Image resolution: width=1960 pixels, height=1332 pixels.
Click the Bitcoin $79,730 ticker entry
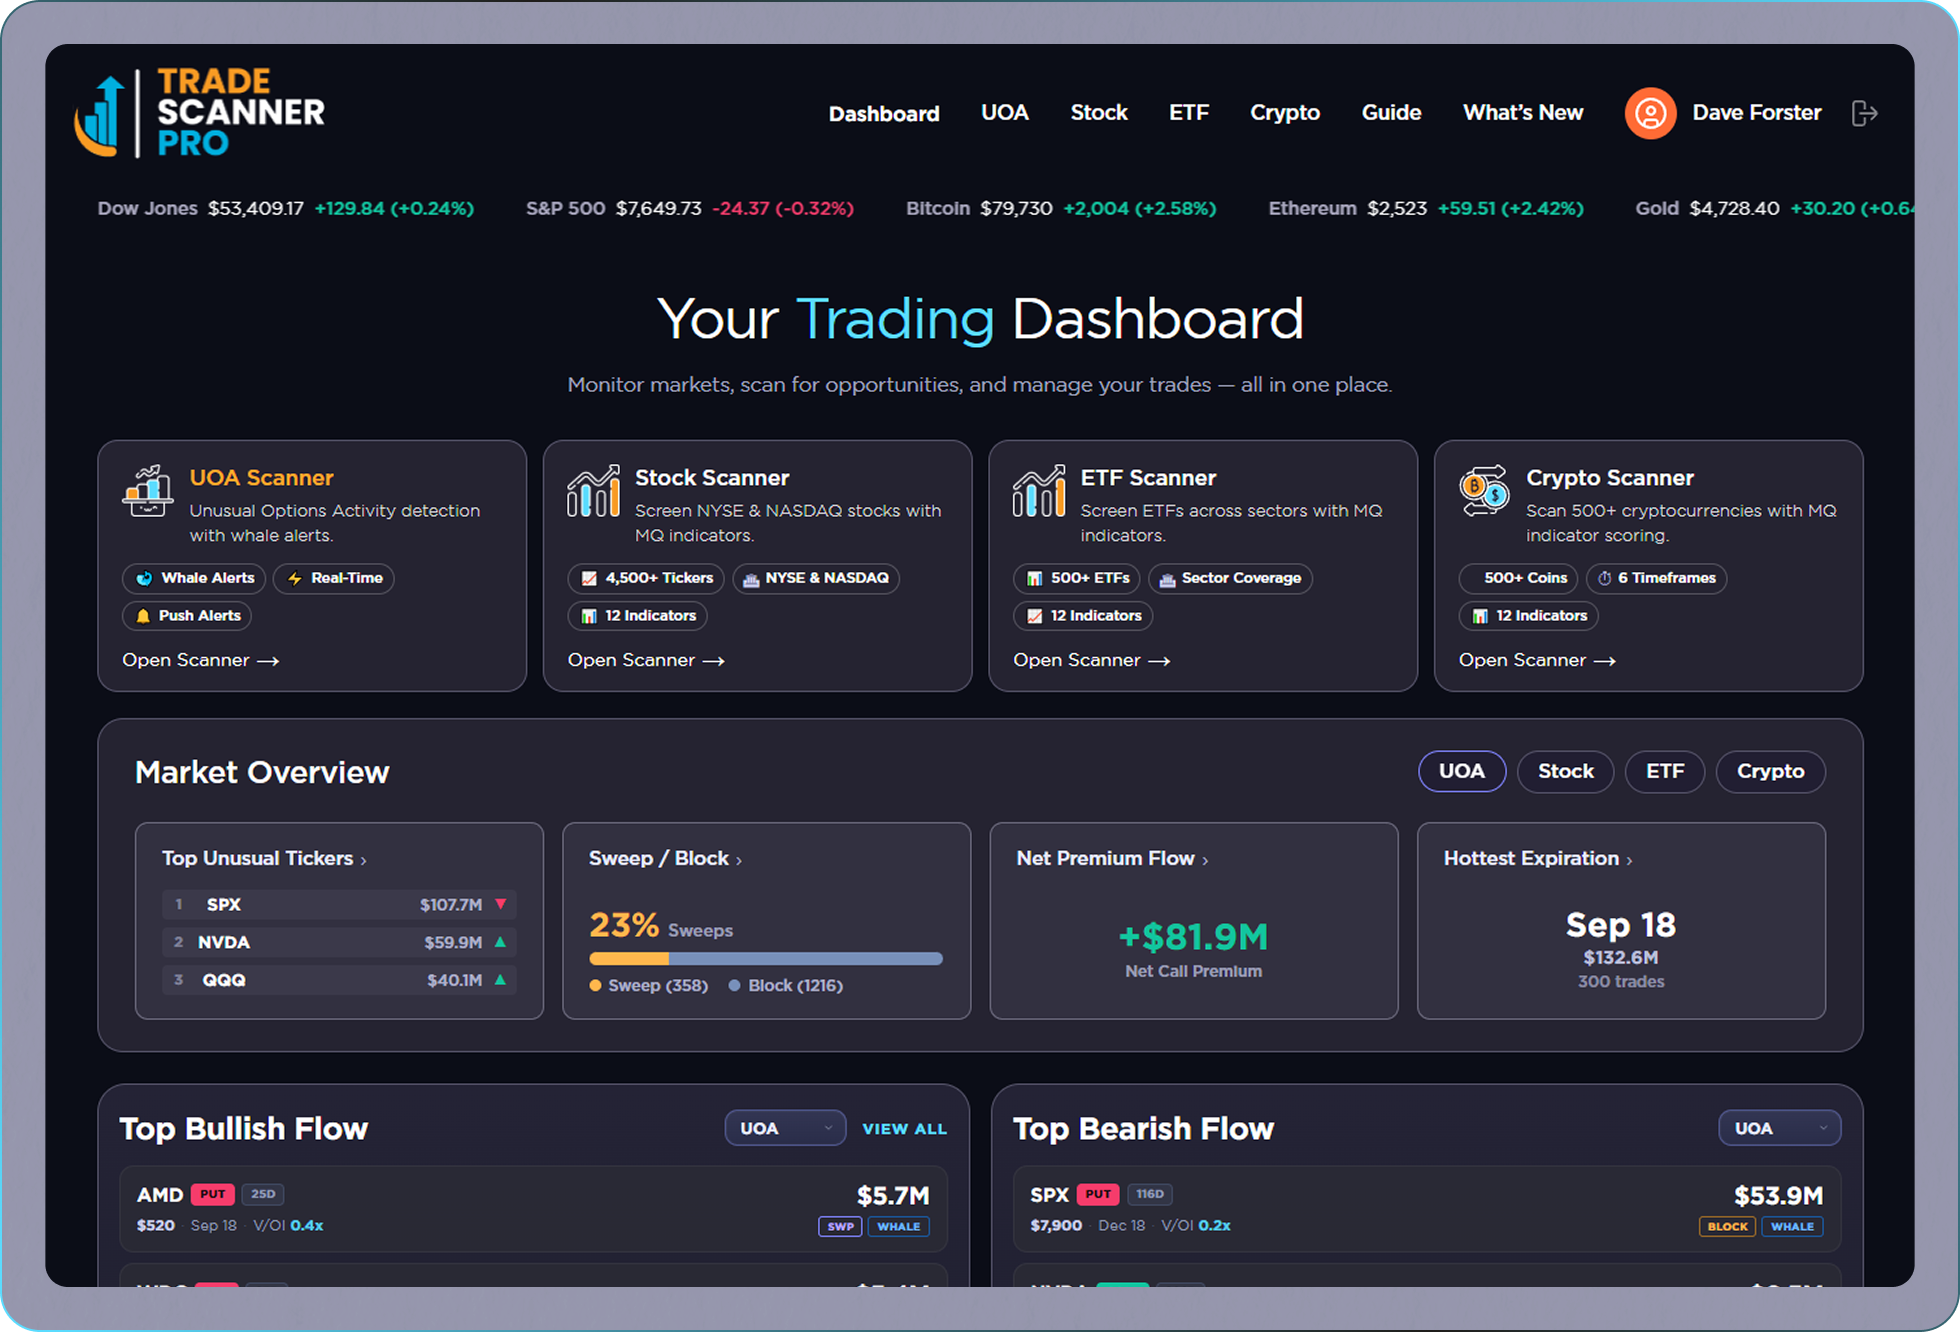tap(1061, 208)
